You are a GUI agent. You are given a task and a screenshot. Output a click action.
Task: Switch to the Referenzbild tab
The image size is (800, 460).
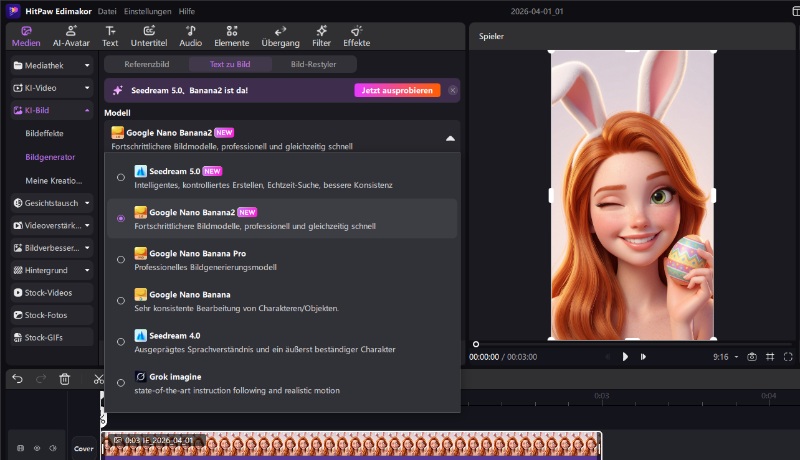(146, 64)
